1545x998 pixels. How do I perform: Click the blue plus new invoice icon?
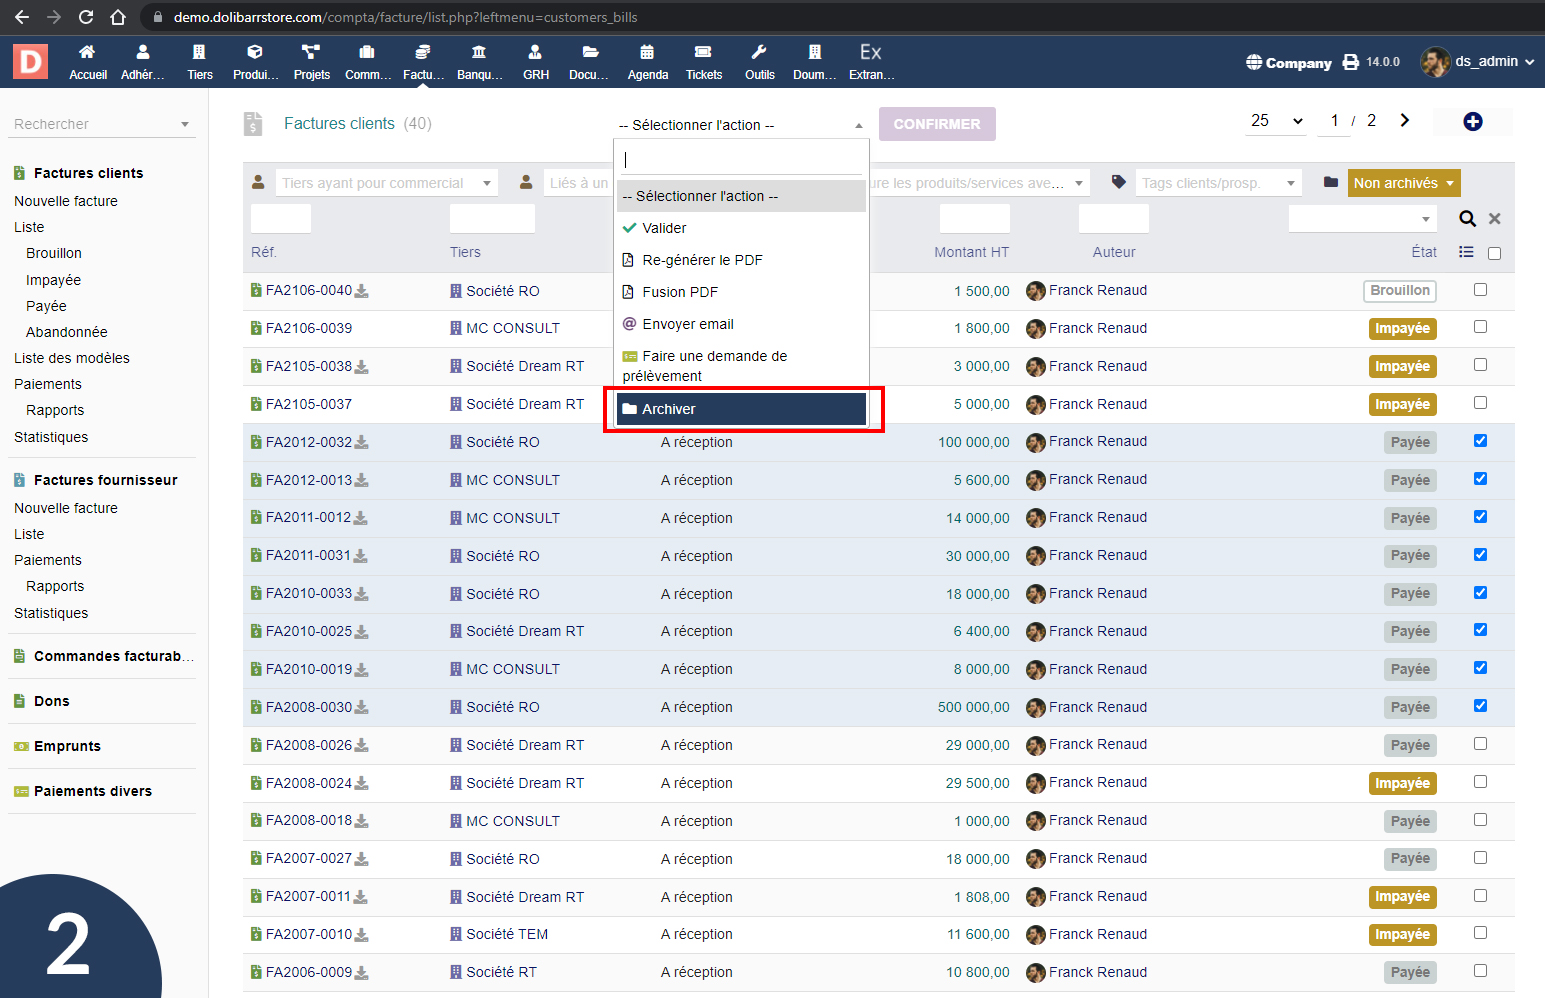pyautogui.click(x=1472, y=122)
